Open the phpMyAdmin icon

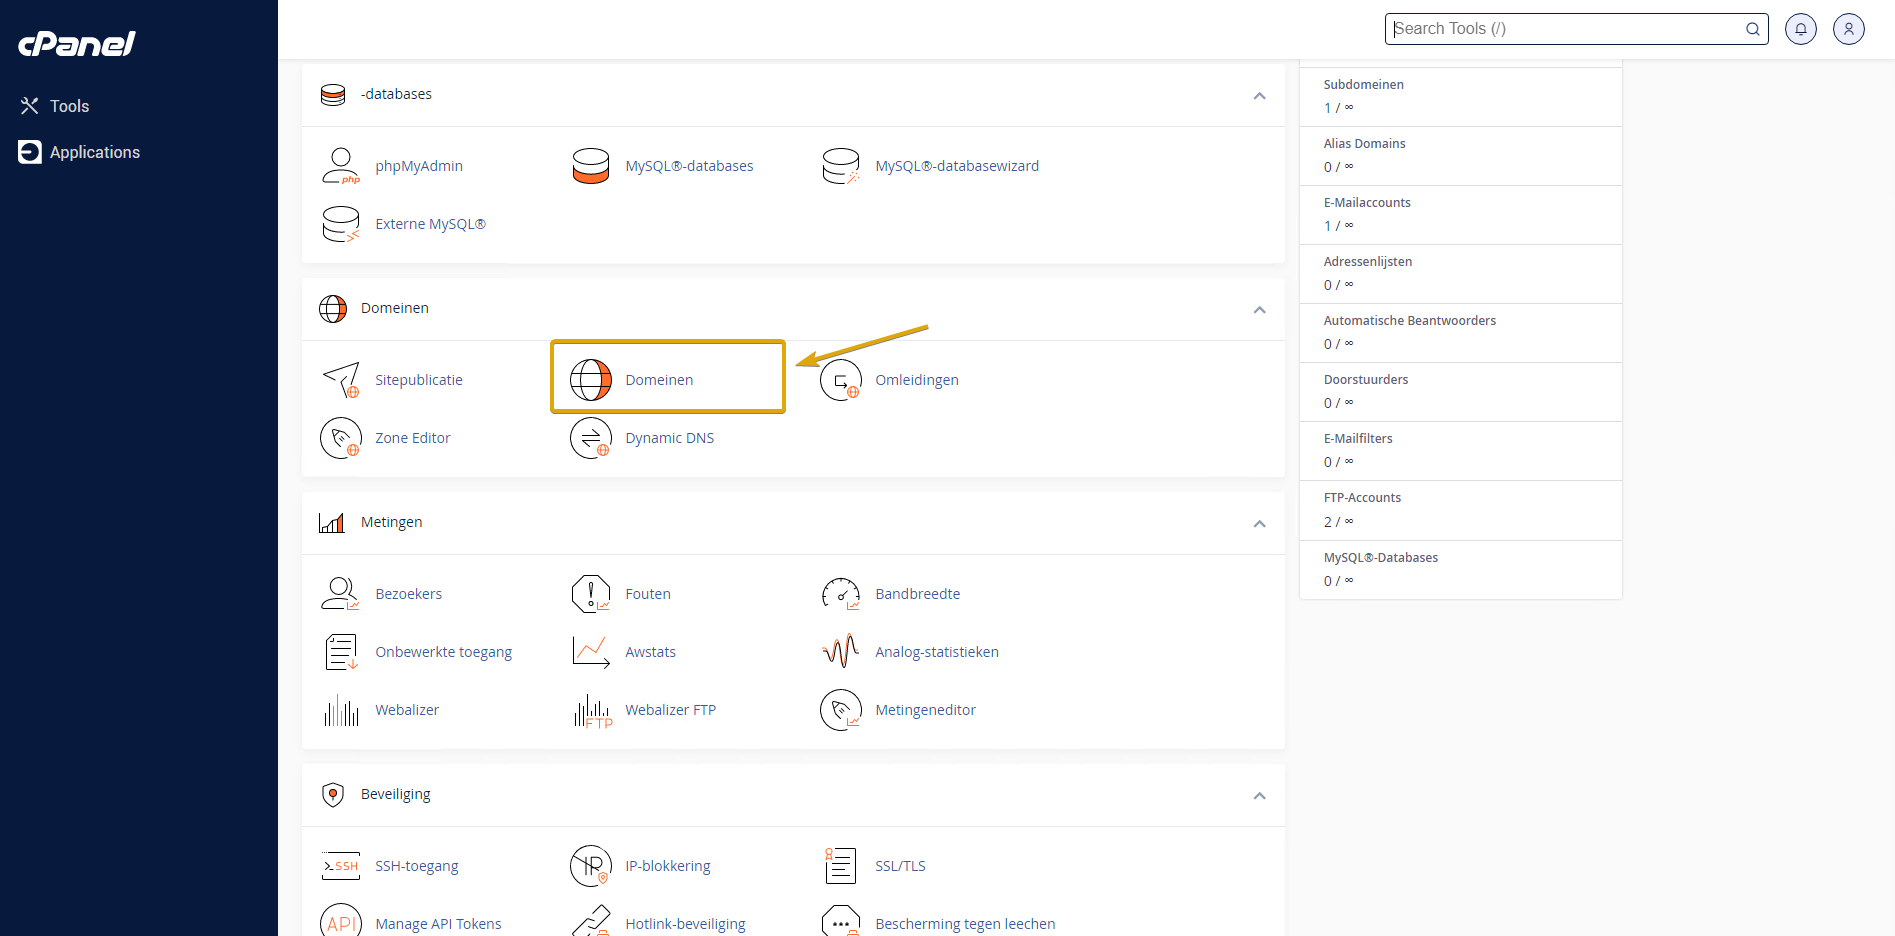341,166
